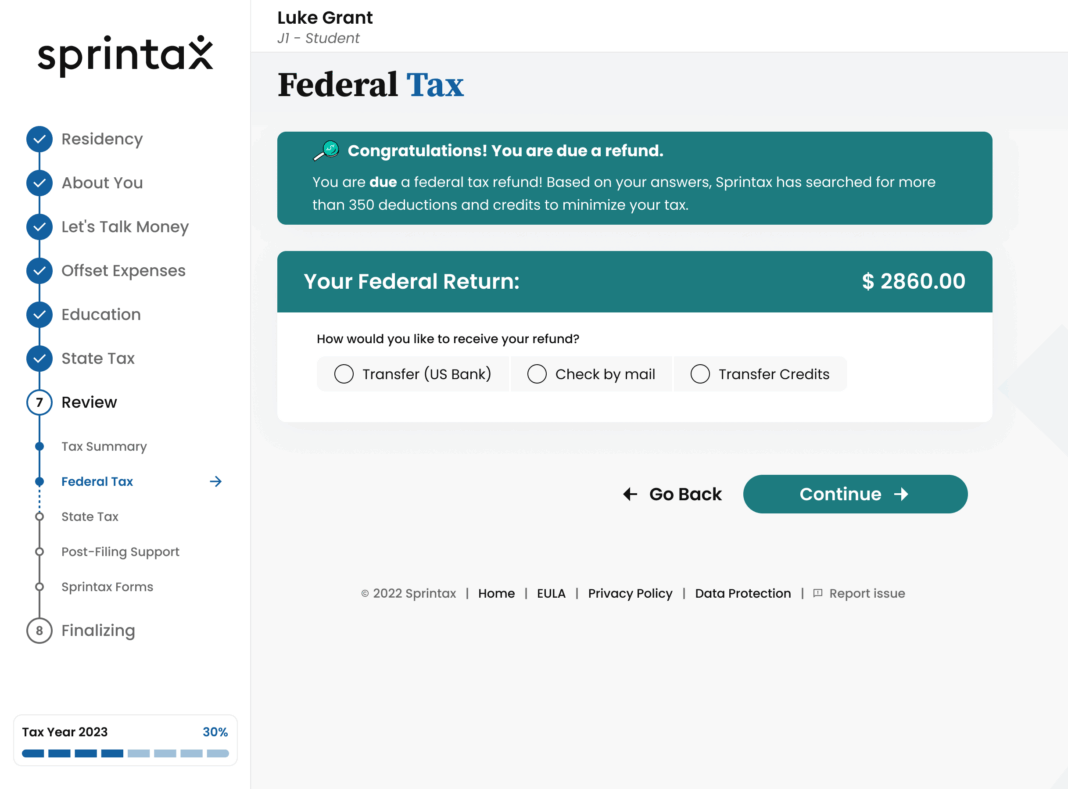Click the Tax Year 2023 progress bar
1068x789 pixels.
point(125,753)
